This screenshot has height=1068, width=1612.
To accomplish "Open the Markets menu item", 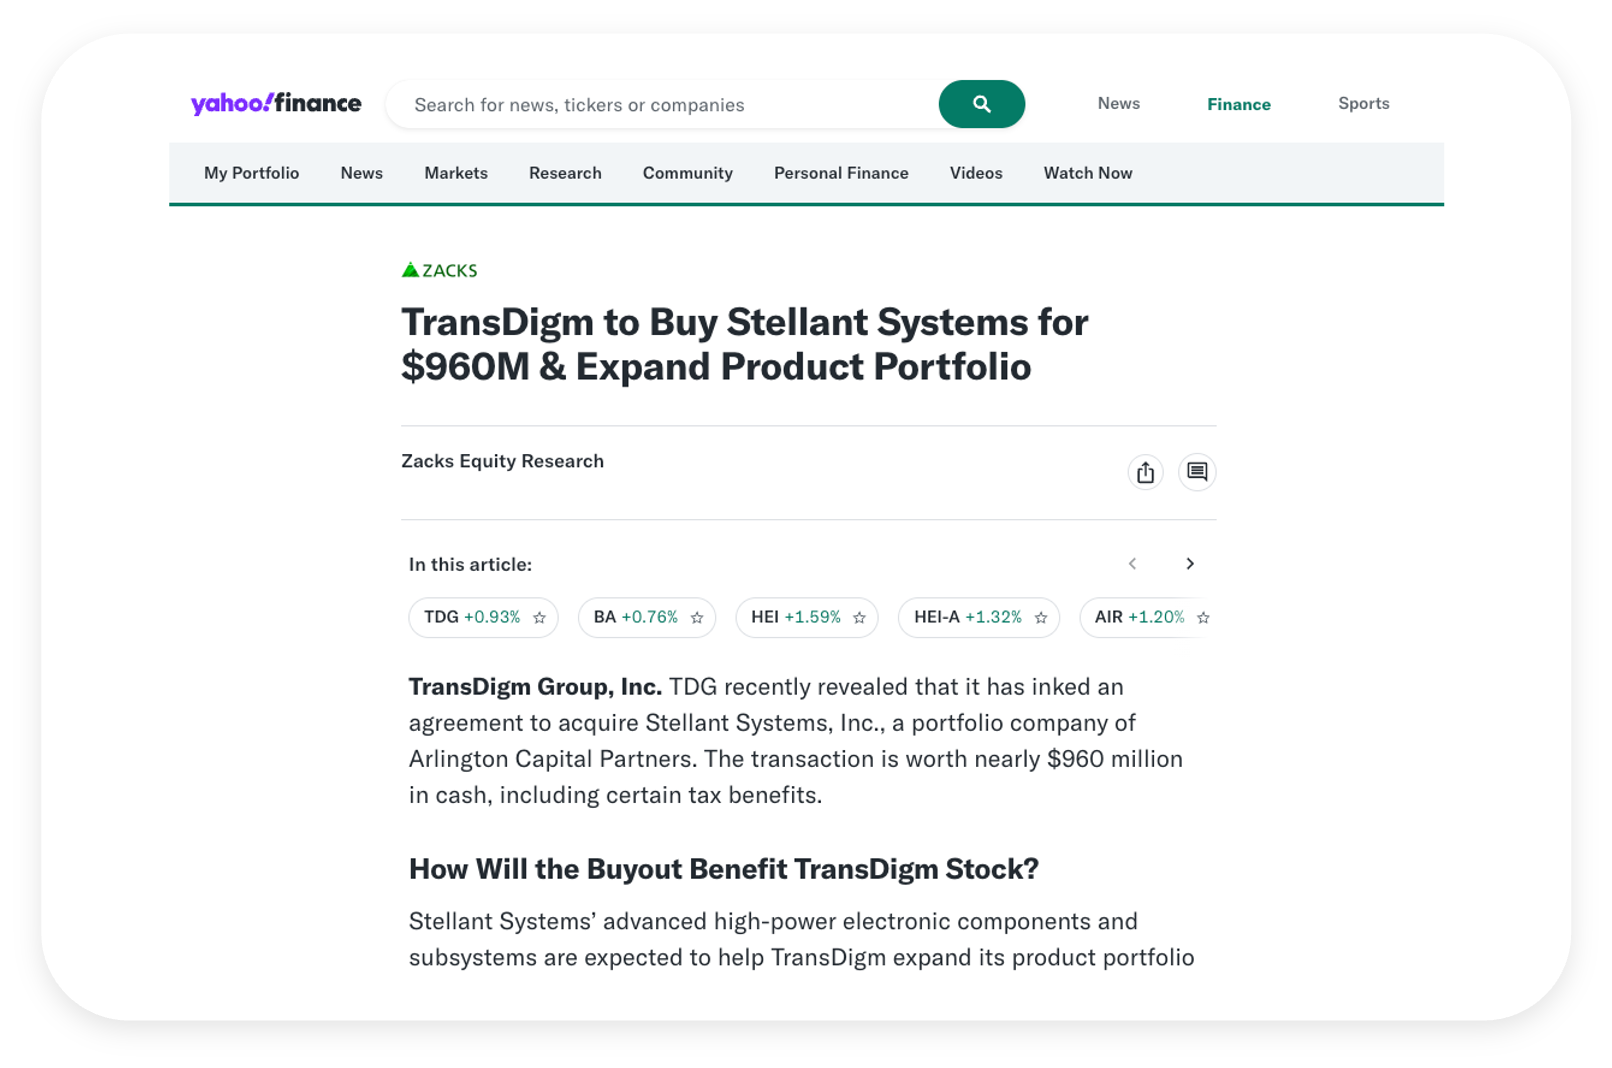I will [456, 173].
